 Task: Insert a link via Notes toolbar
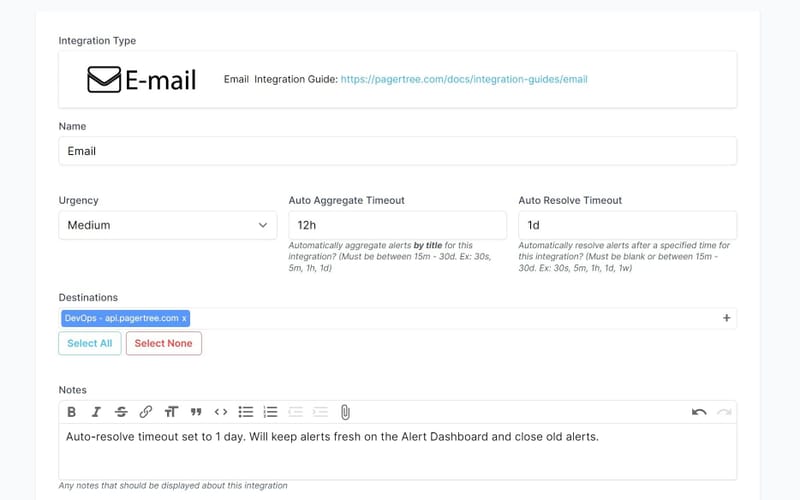click(146, 412)
